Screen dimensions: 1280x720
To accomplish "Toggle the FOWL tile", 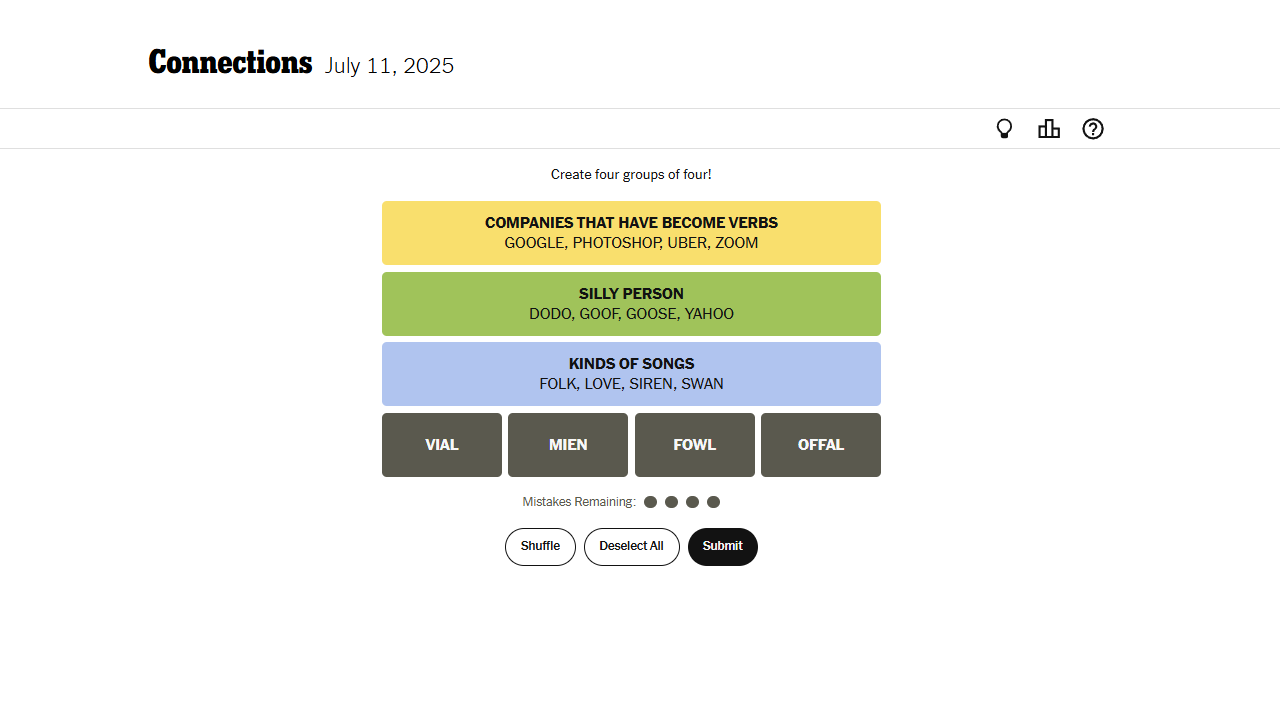I will 695,445.
